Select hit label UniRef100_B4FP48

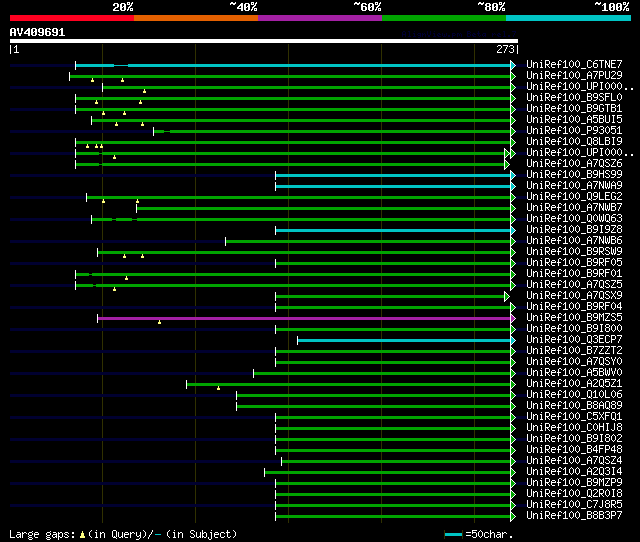tap(574, 450)
